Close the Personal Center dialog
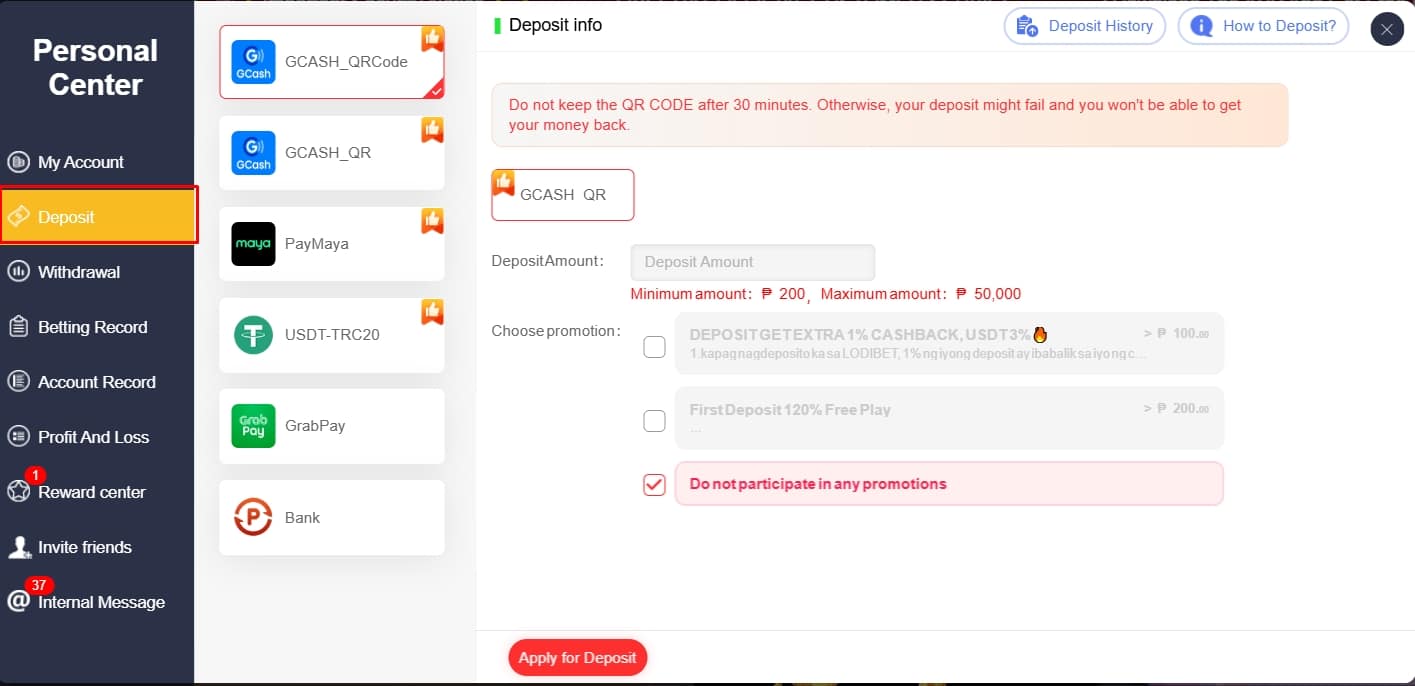The image size is (1415, 686). (1386, 30)
